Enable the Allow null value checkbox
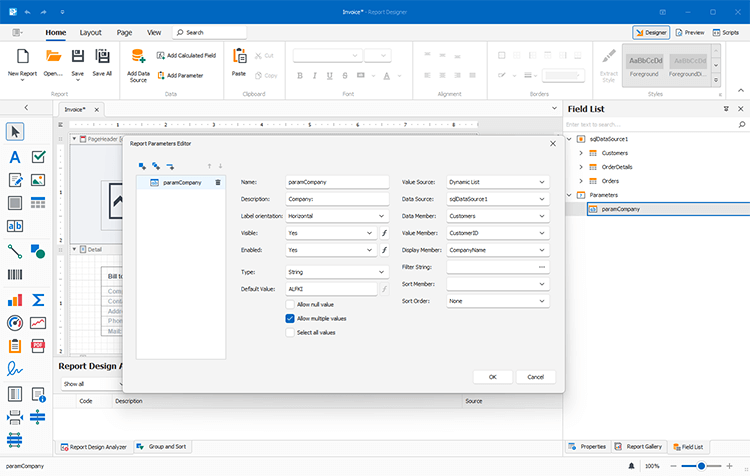750x476 pixels. click(x=290, y=304)
